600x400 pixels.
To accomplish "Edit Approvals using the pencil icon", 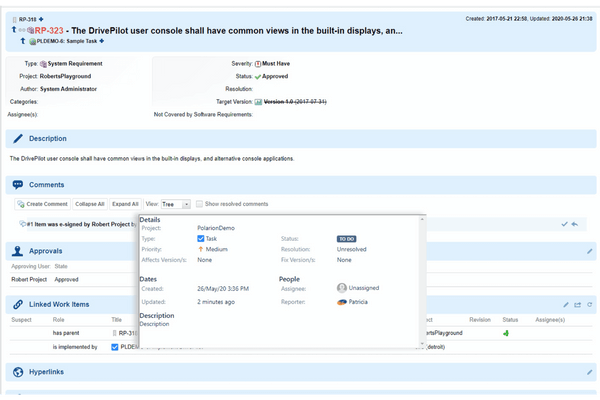I will coord(589,251).
